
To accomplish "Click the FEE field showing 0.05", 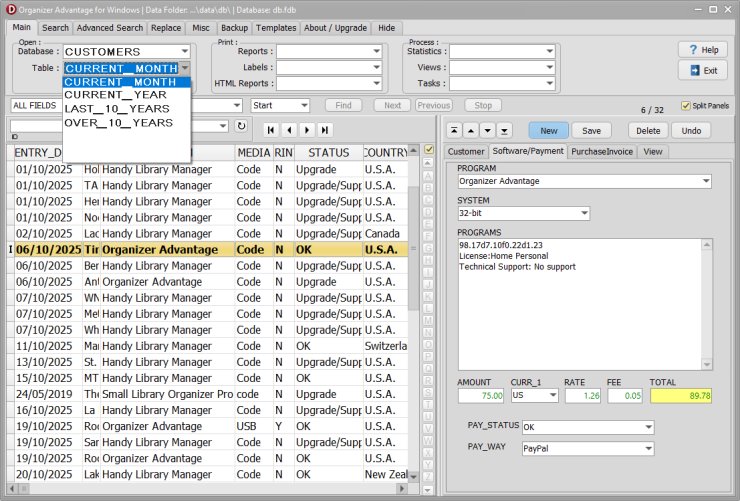I will [x=625, y=395].
